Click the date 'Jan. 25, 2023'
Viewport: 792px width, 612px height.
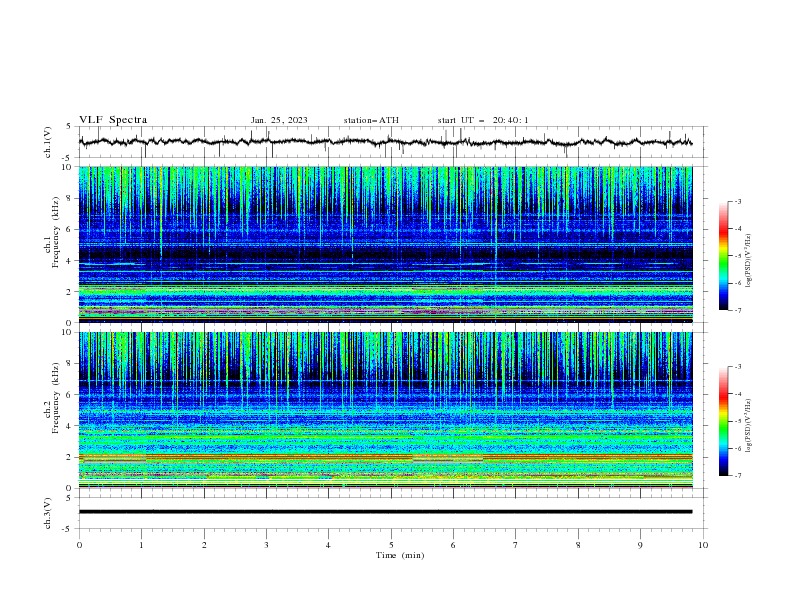(279, 120)
